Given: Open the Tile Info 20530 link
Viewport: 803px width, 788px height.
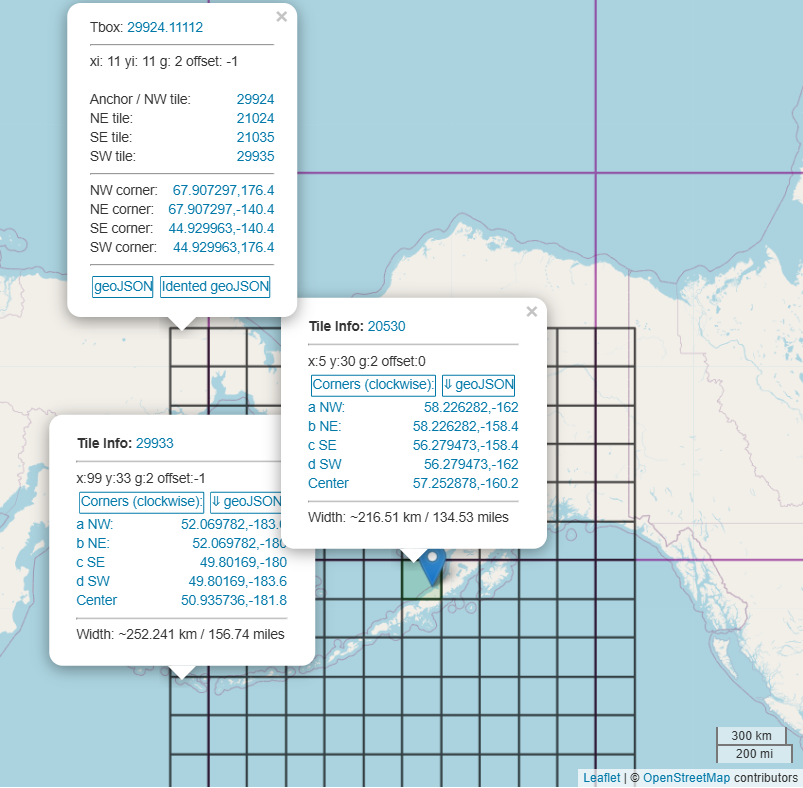Looking at the screenshot, I should click(x=386, y=326).
